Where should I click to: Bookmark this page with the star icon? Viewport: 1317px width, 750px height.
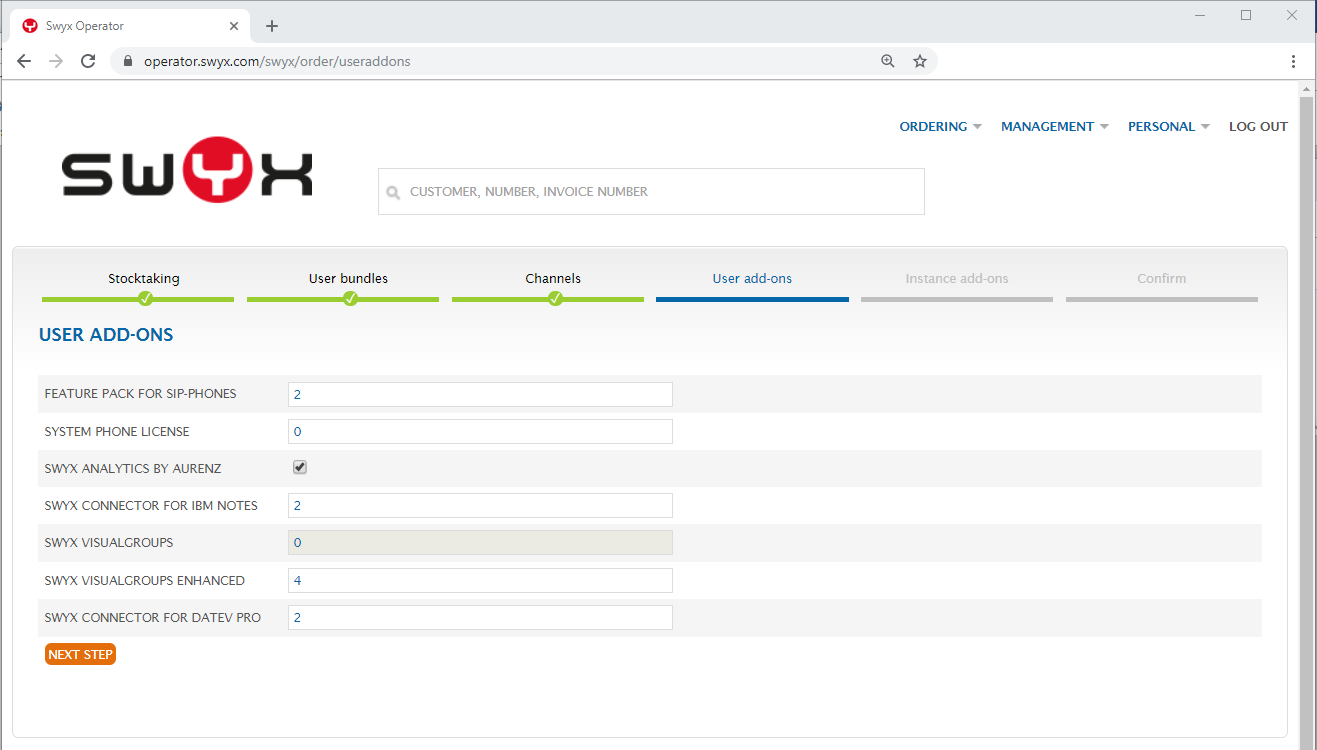[x=920, y=61]
